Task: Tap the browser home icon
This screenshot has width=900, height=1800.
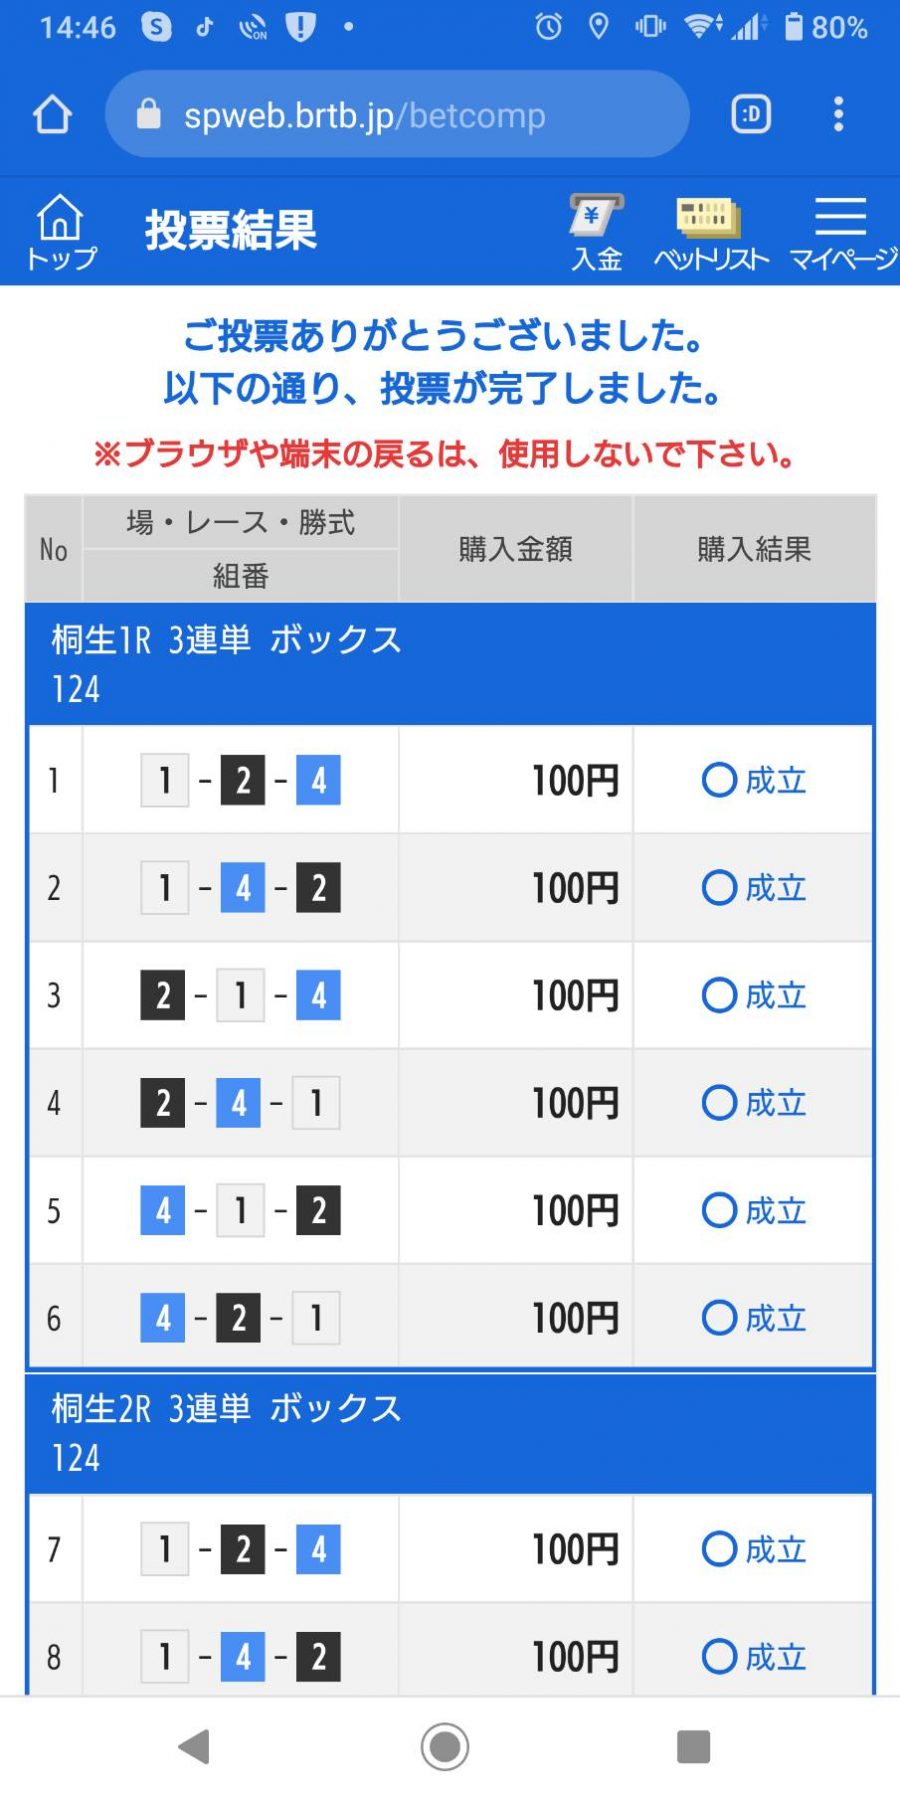Action: (52, 115)
